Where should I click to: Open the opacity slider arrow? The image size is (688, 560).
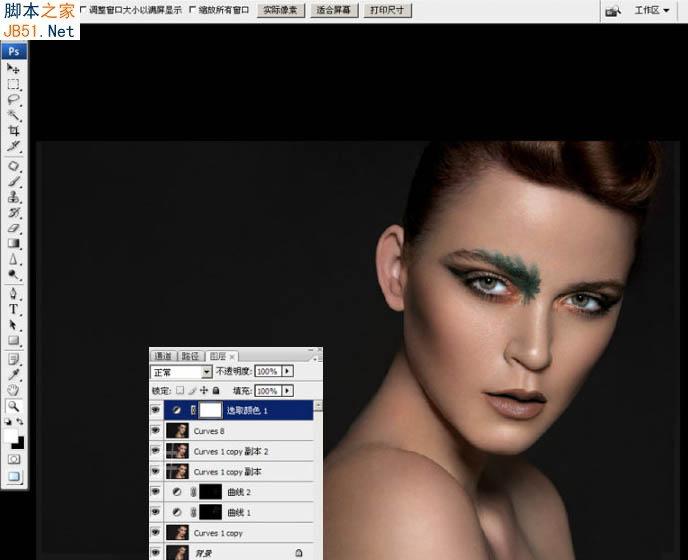click(x=287, y=371)
